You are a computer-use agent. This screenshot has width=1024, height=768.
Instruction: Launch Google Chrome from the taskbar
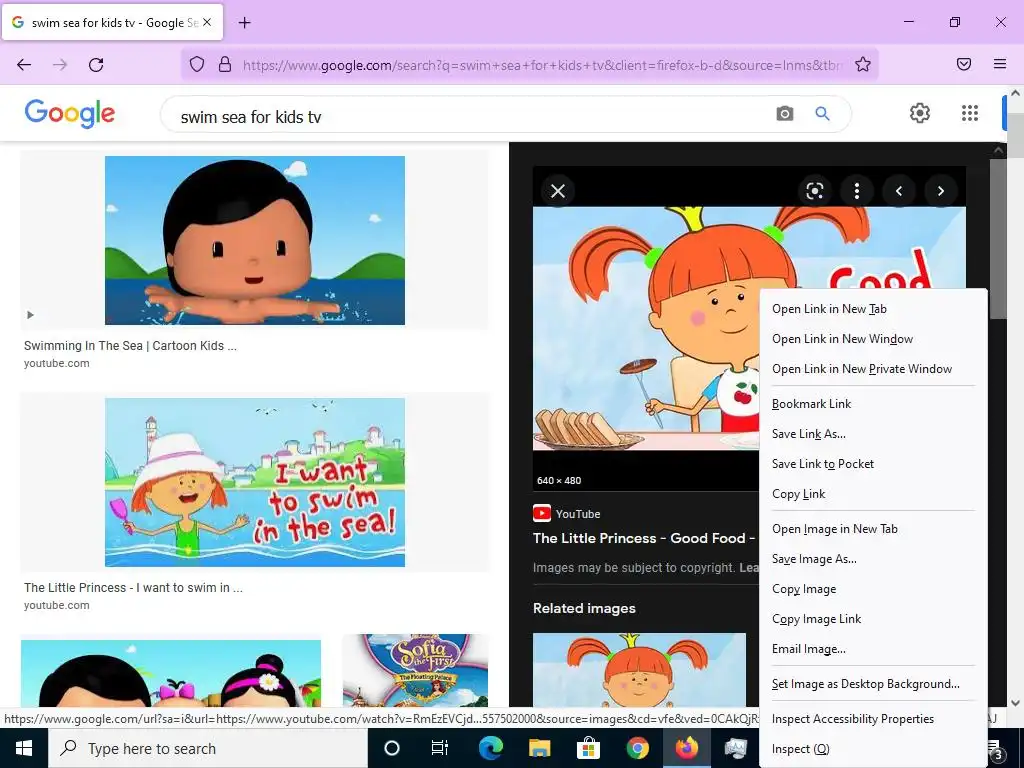[637, 748]
